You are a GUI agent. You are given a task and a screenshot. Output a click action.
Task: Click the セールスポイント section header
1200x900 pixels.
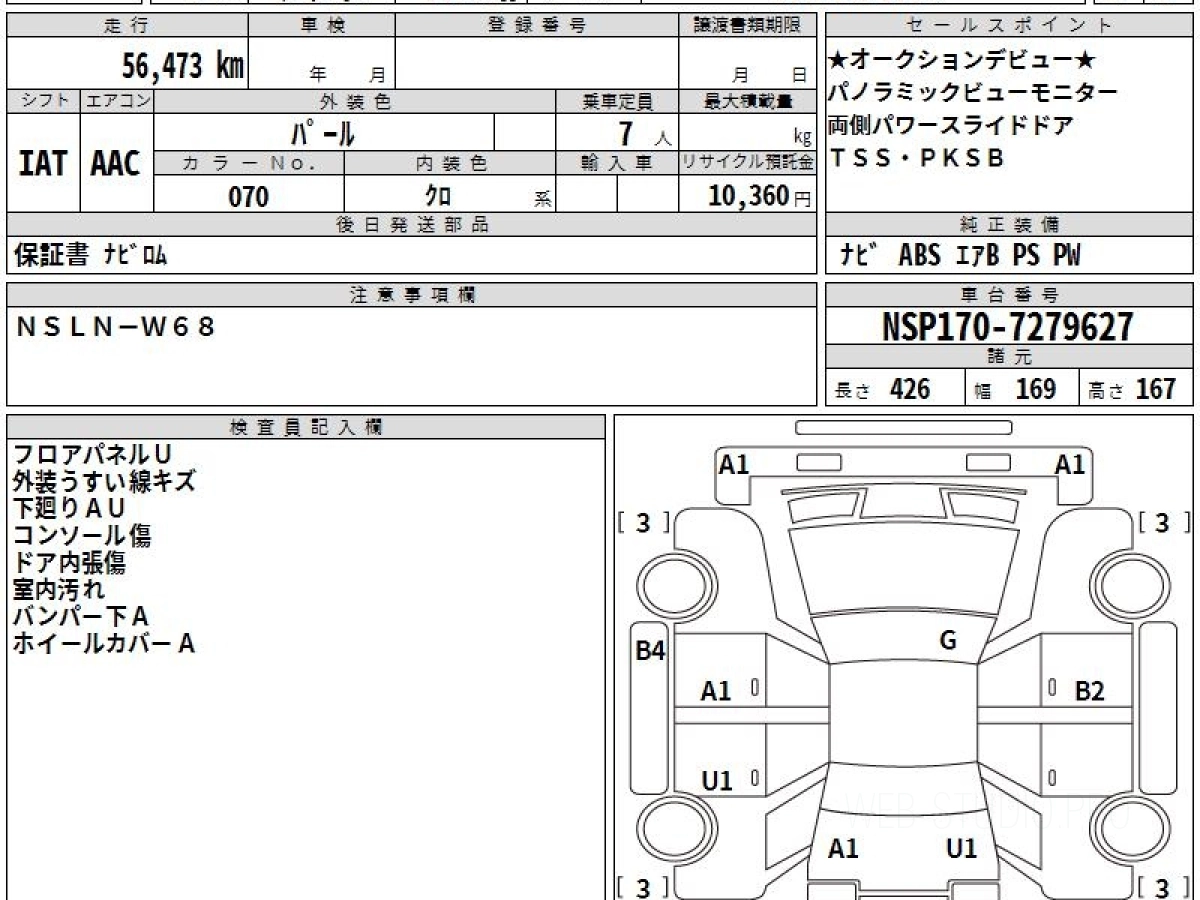(1010, 26)
